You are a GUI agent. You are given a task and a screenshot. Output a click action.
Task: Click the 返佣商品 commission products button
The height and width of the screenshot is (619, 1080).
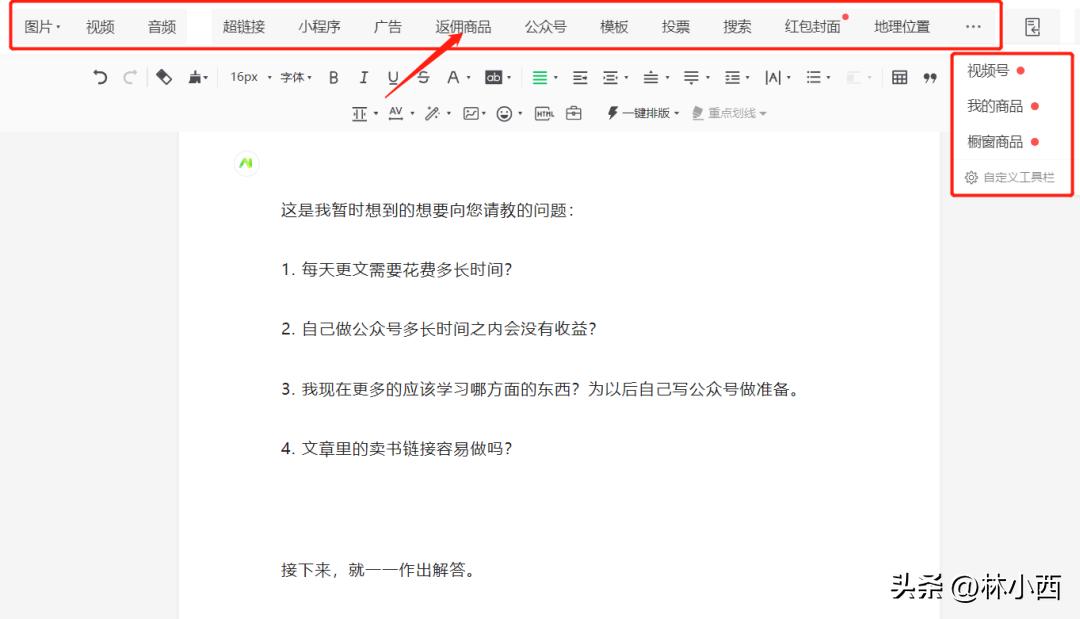[x=463, y=26]
